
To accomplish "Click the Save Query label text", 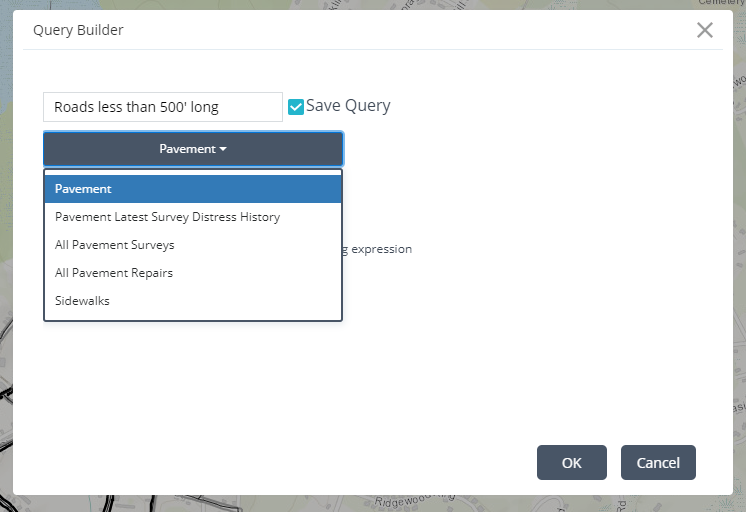I will pyautogui.click(x=348, y=106).
